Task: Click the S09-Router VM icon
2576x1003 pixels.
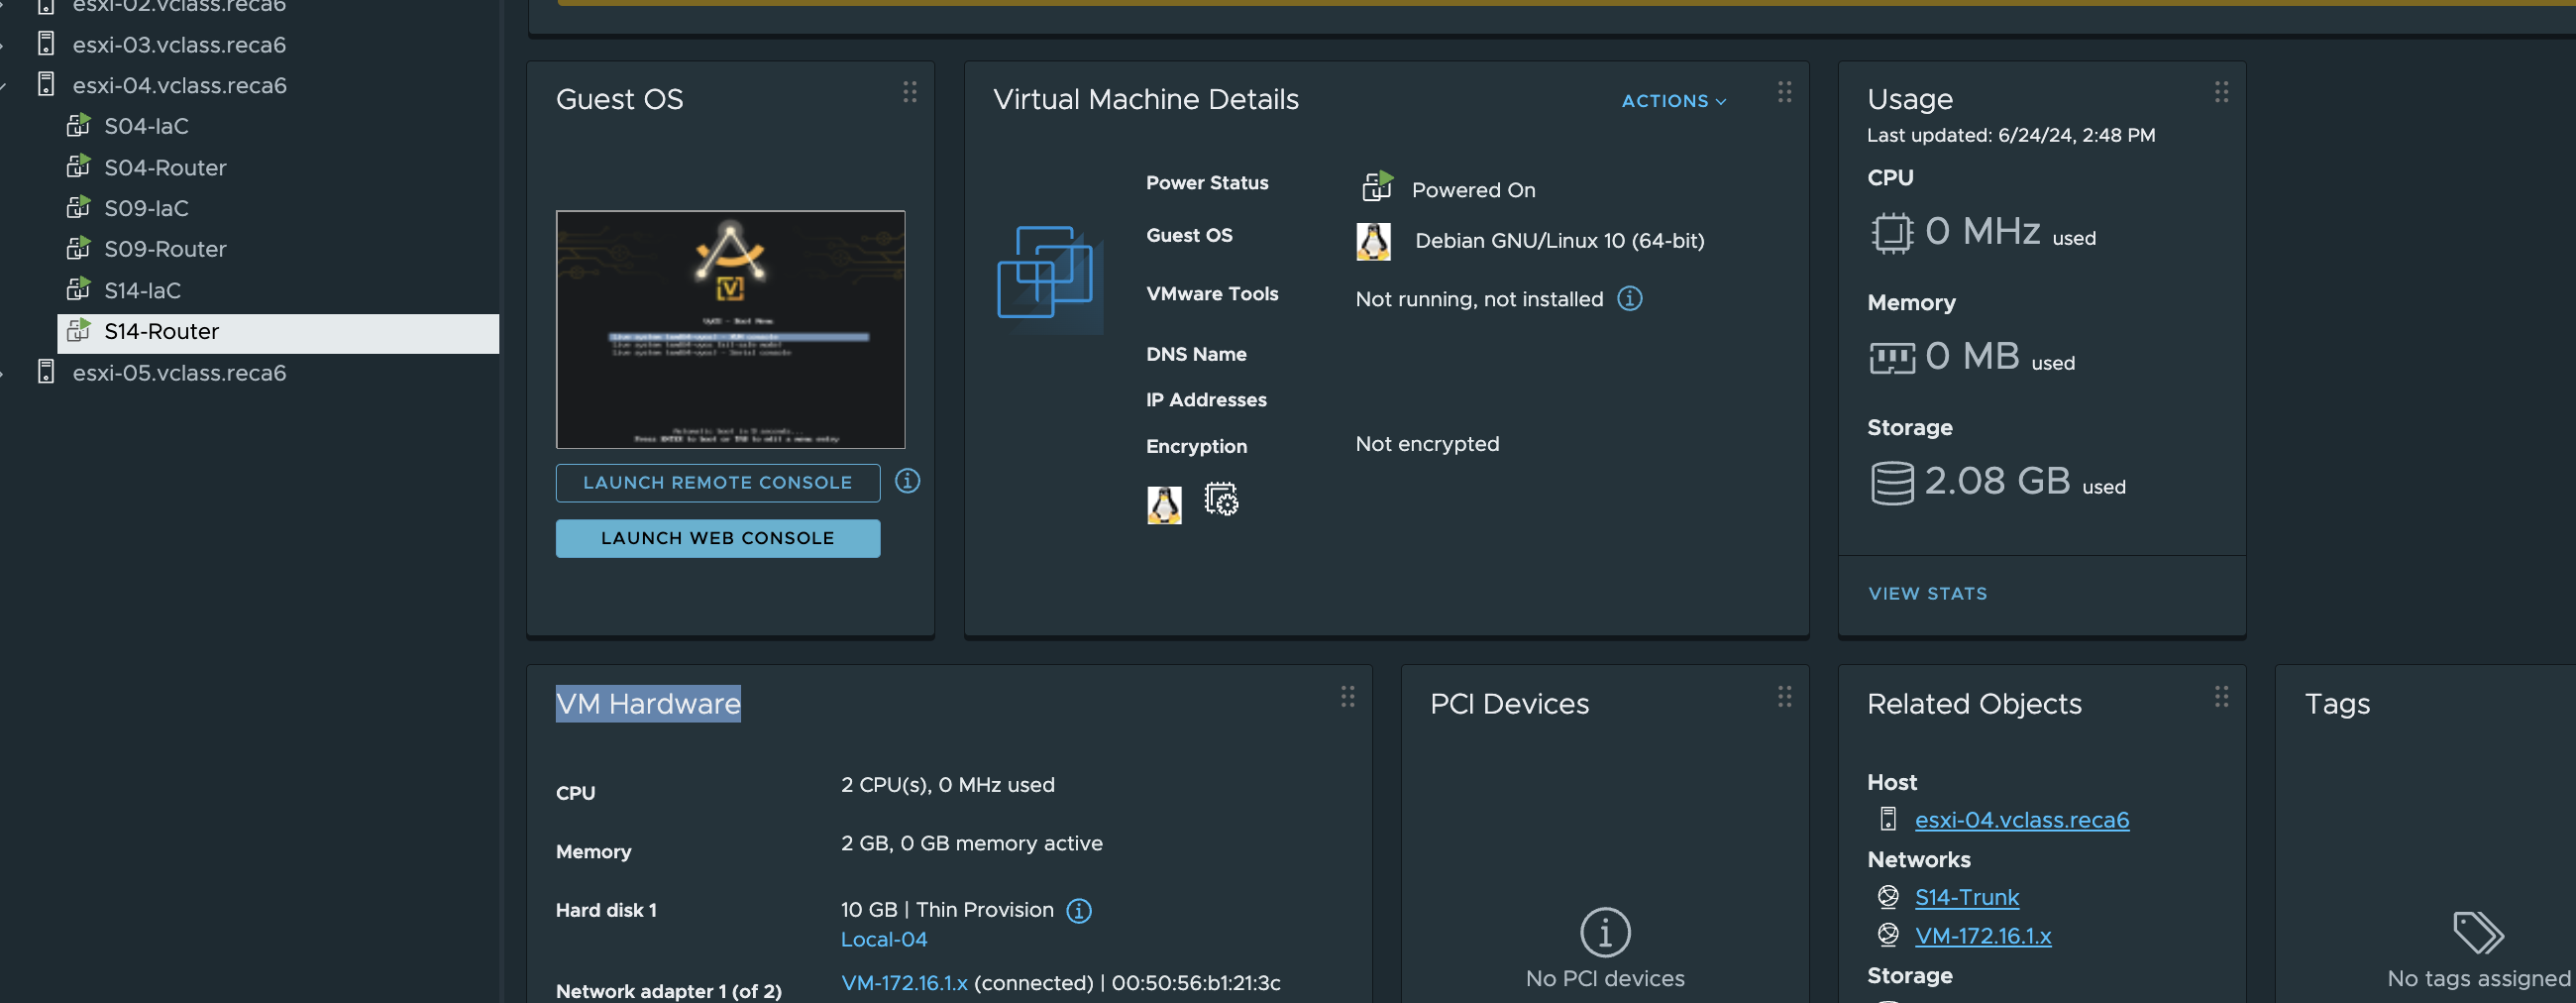Action: tap(78, 248)
